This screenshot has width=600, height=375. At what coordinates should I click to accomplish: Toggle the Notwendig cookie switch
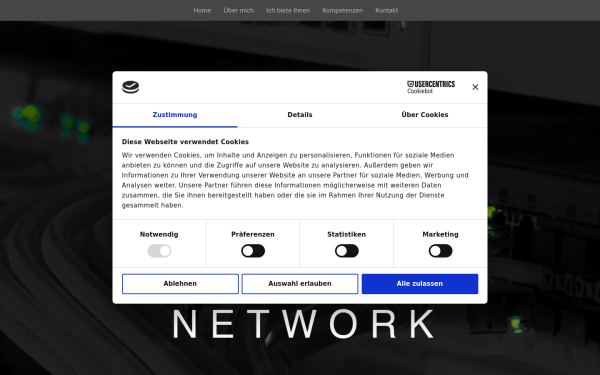tap(159, 251)
